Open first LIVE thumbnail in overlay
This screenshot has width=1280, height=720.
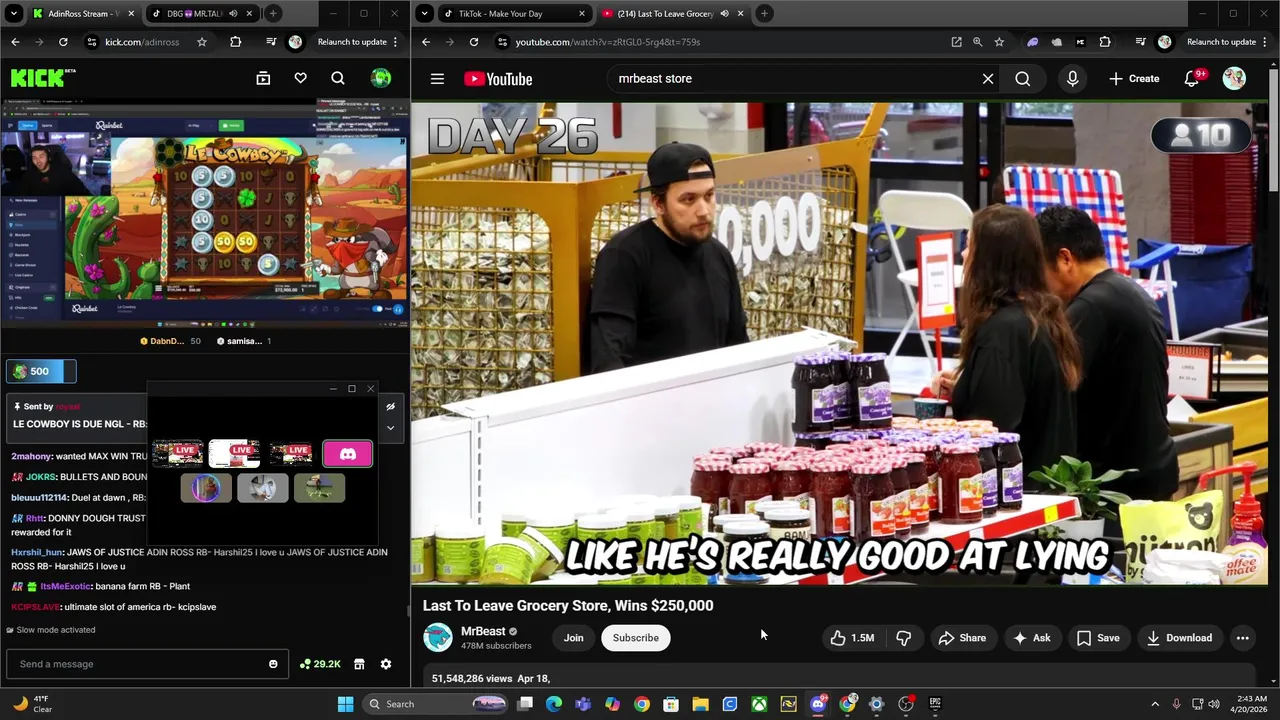(178, 454)
